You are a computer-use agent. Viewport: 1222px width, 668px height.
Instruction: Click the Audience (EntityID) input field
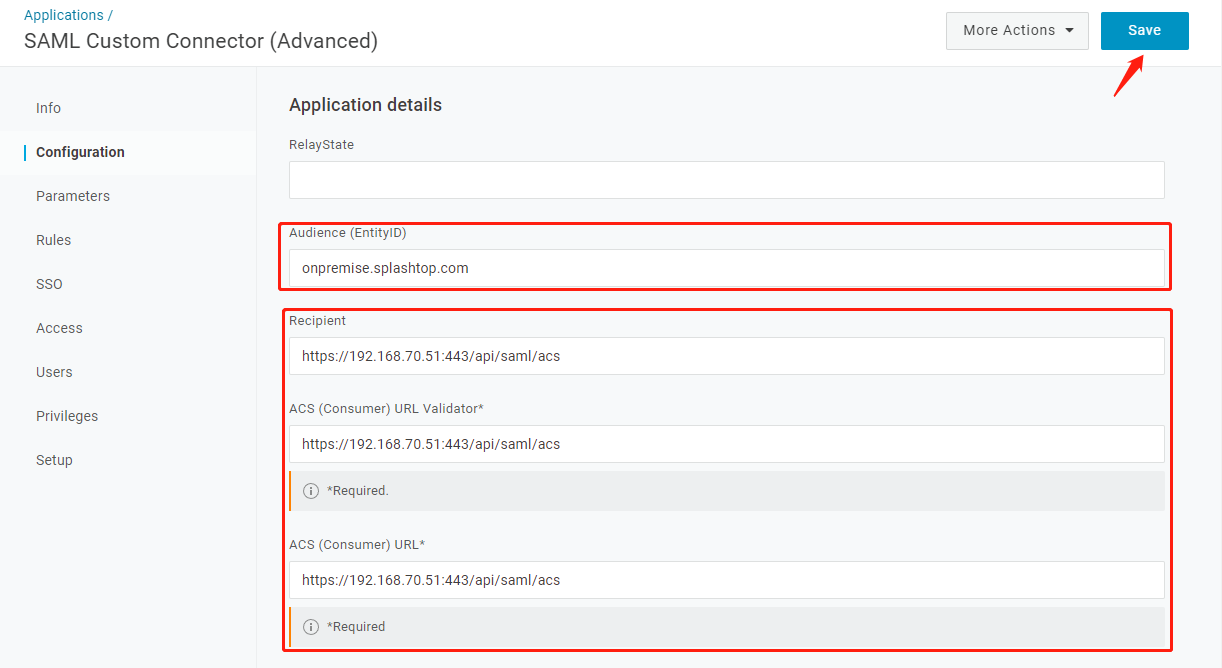click(727, 268)
